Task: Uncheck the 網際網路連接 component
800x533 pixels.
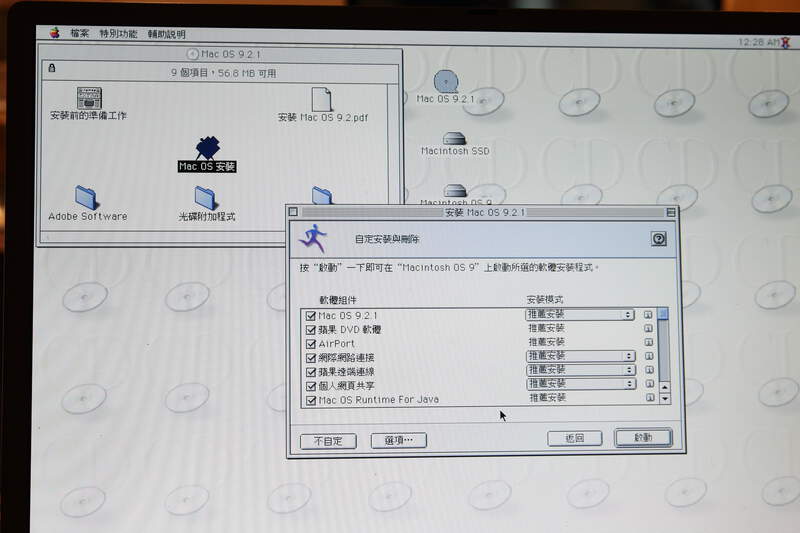Action: point(311,358)
